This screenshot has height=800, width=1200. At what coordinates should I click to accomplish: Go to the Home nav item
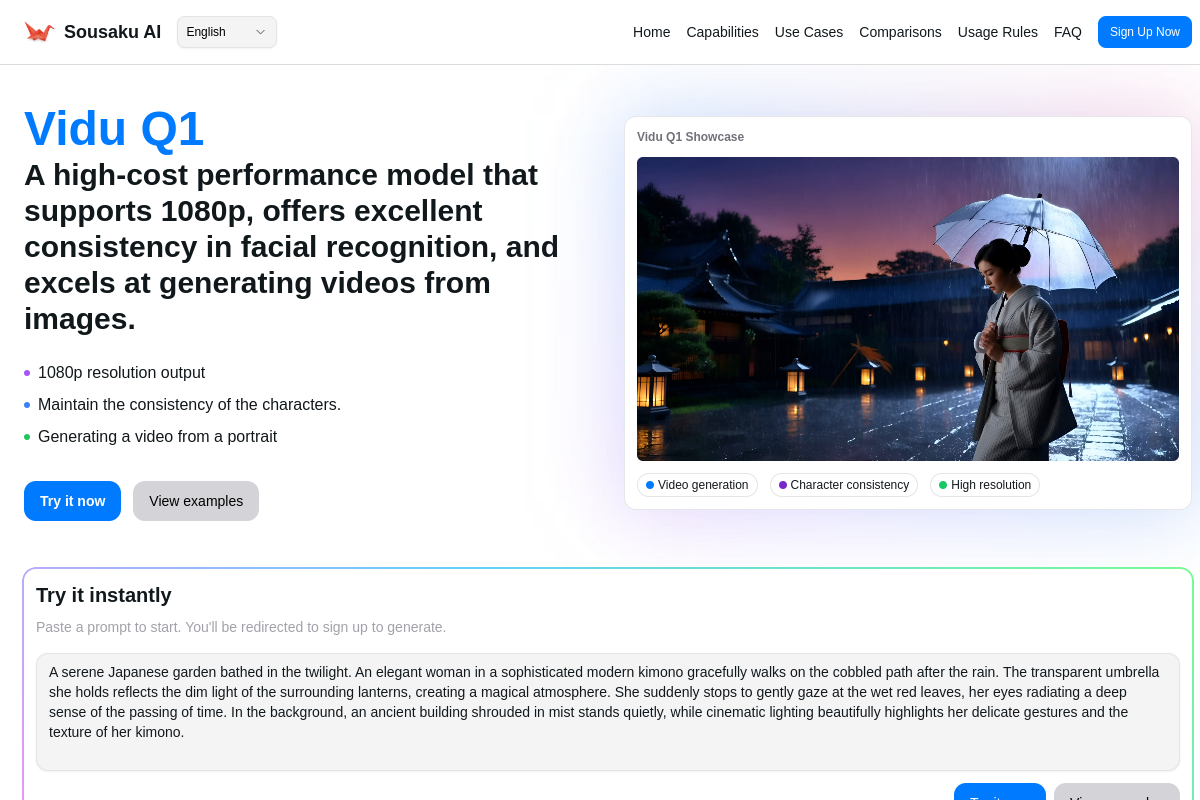[x=651, y=32]
